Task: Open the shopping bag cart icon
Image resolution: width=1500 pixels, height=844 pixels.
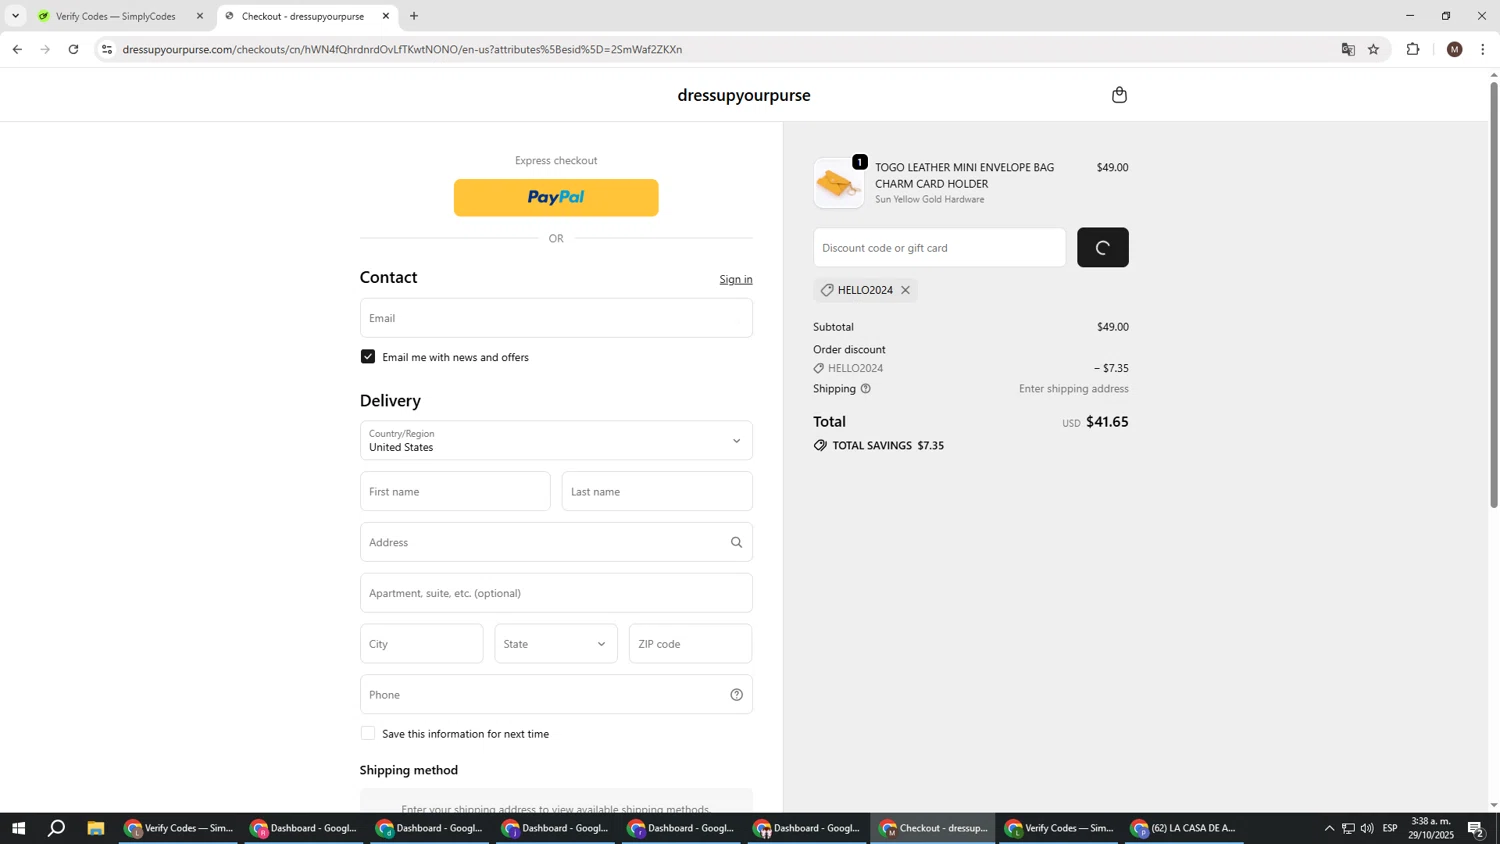Action: click(1119, 95)
